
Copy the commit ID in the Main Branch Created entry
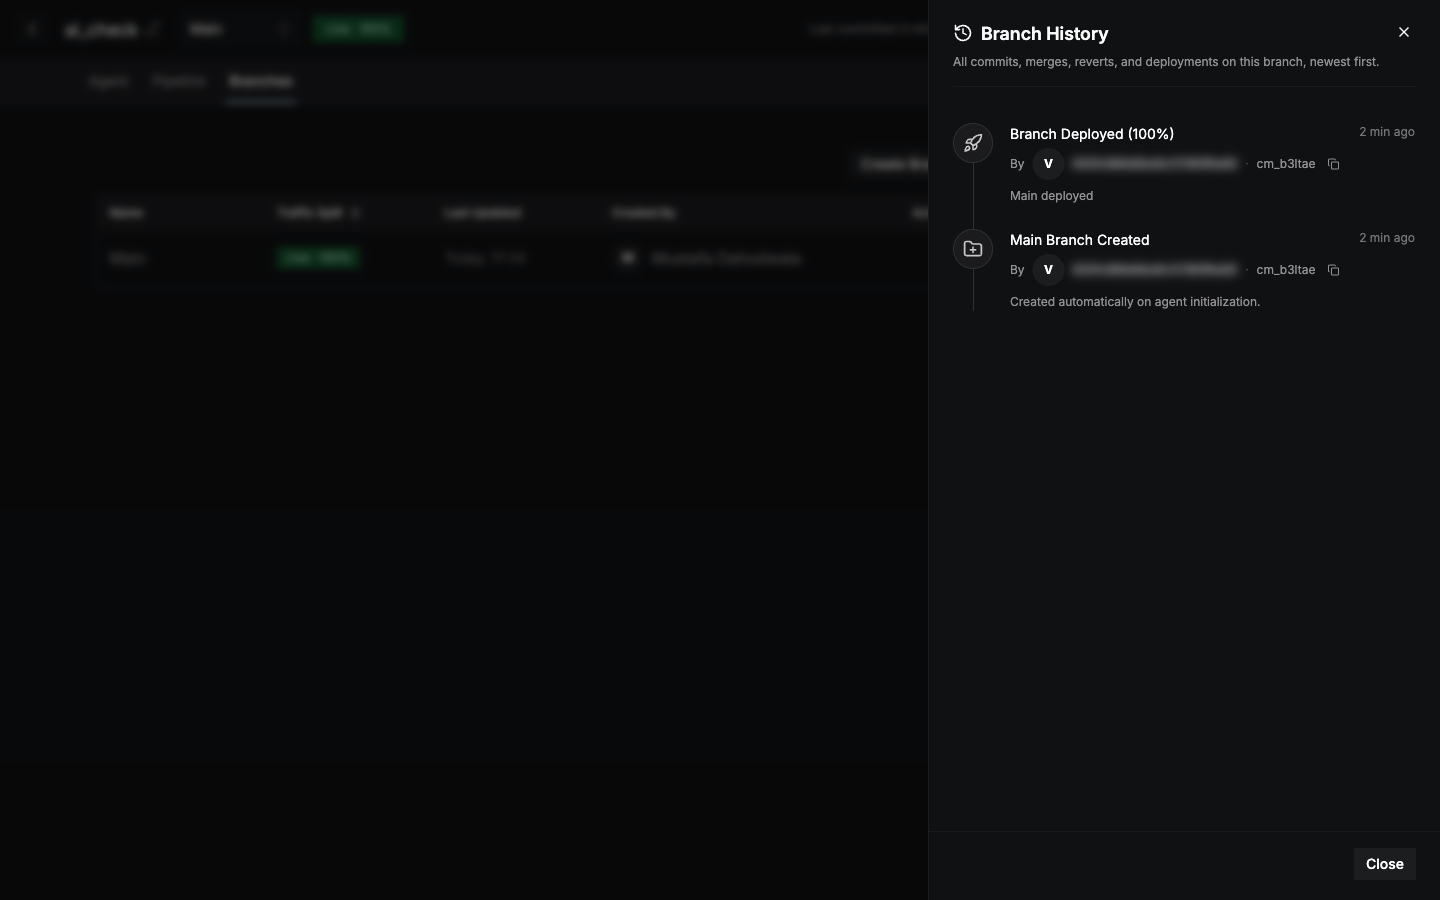pos(1334,270)
